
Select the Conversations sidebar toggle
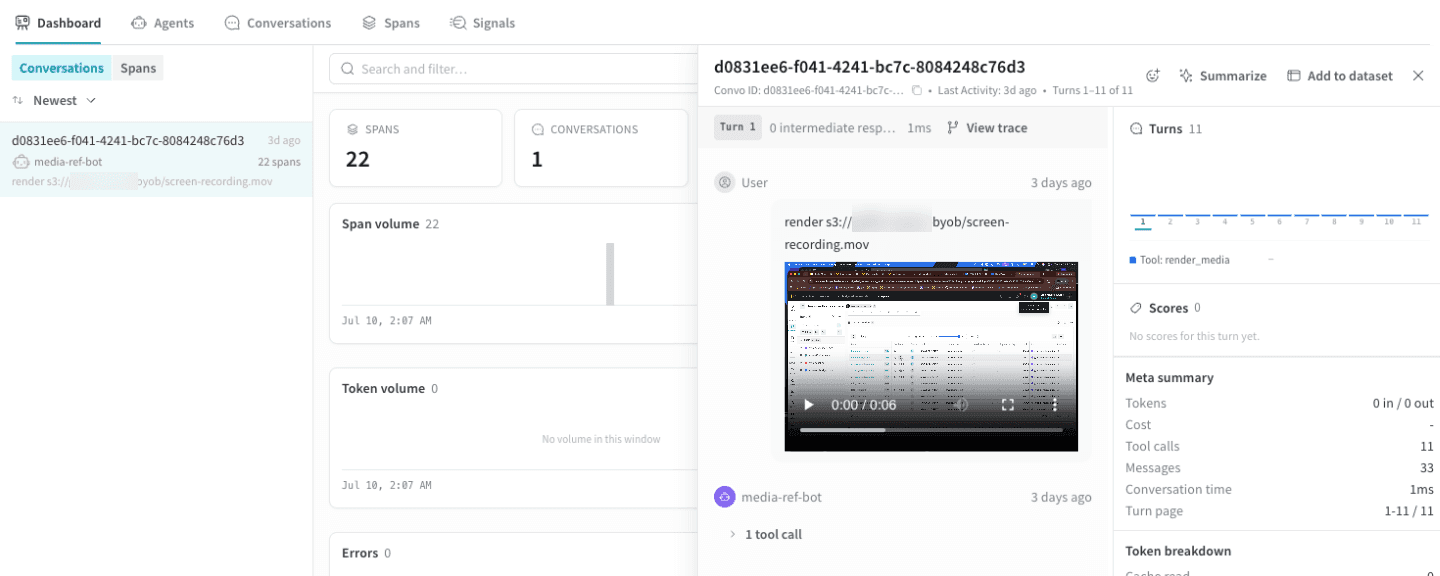point(62,68)
